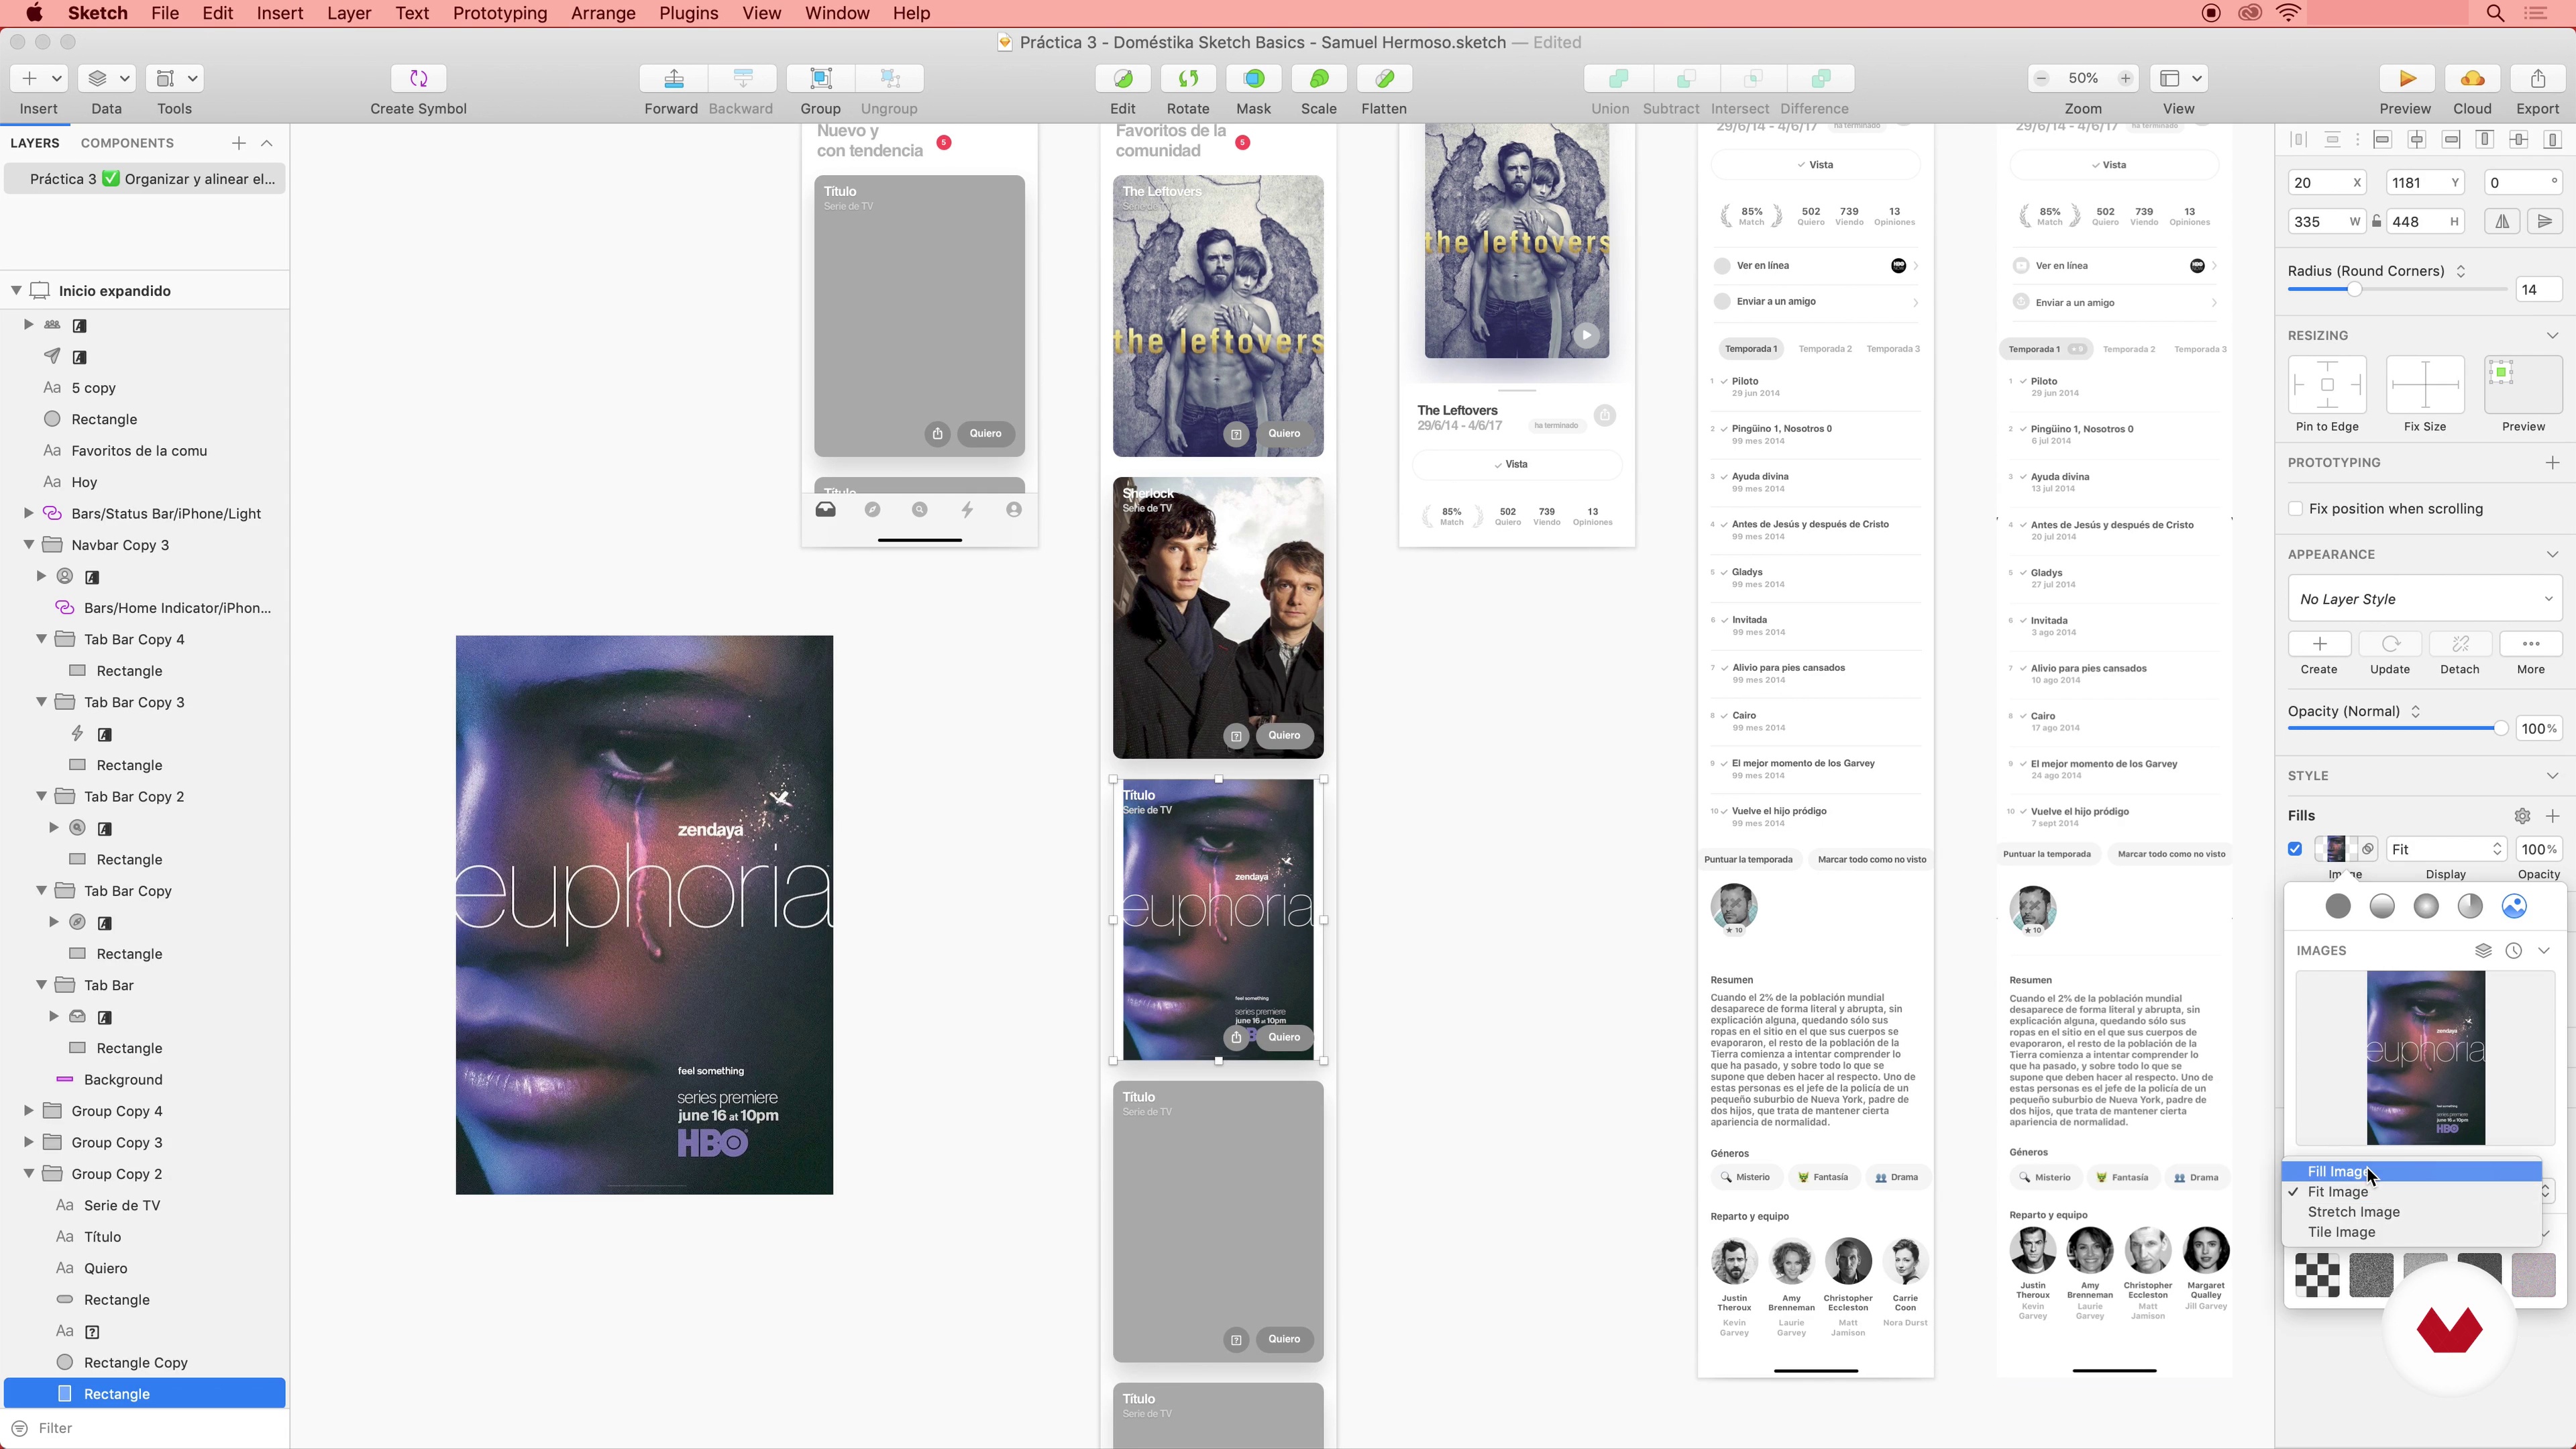This screenshot has width=2576, height=1449.
Task: Start the Preview play icon
Action: click(x=2406, y=78)
